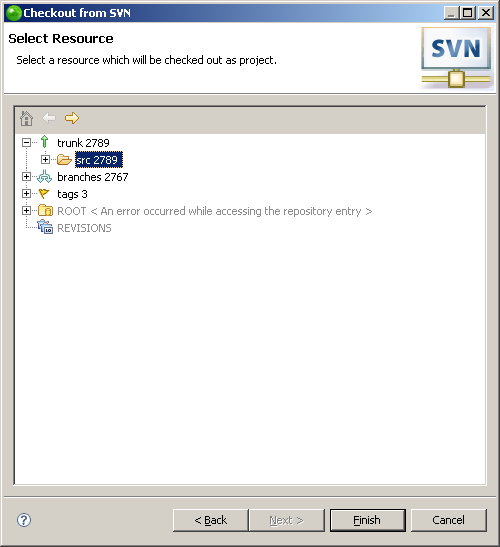The height and width of the screenshot is (547, 500).
Task: Expand the ROOT error entry
Action: [27, 210]
